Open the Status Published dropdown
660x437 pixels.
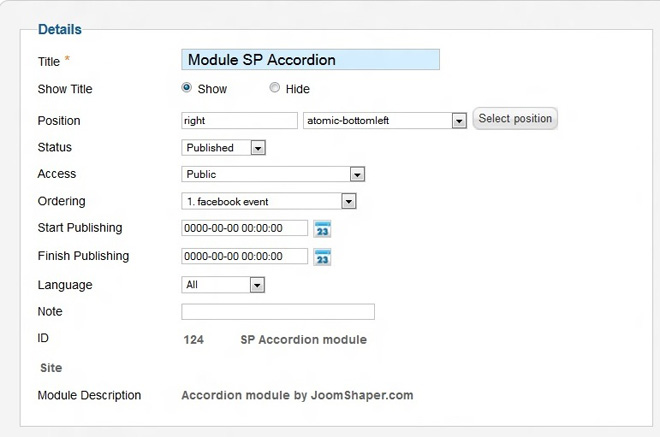point(257,148)
